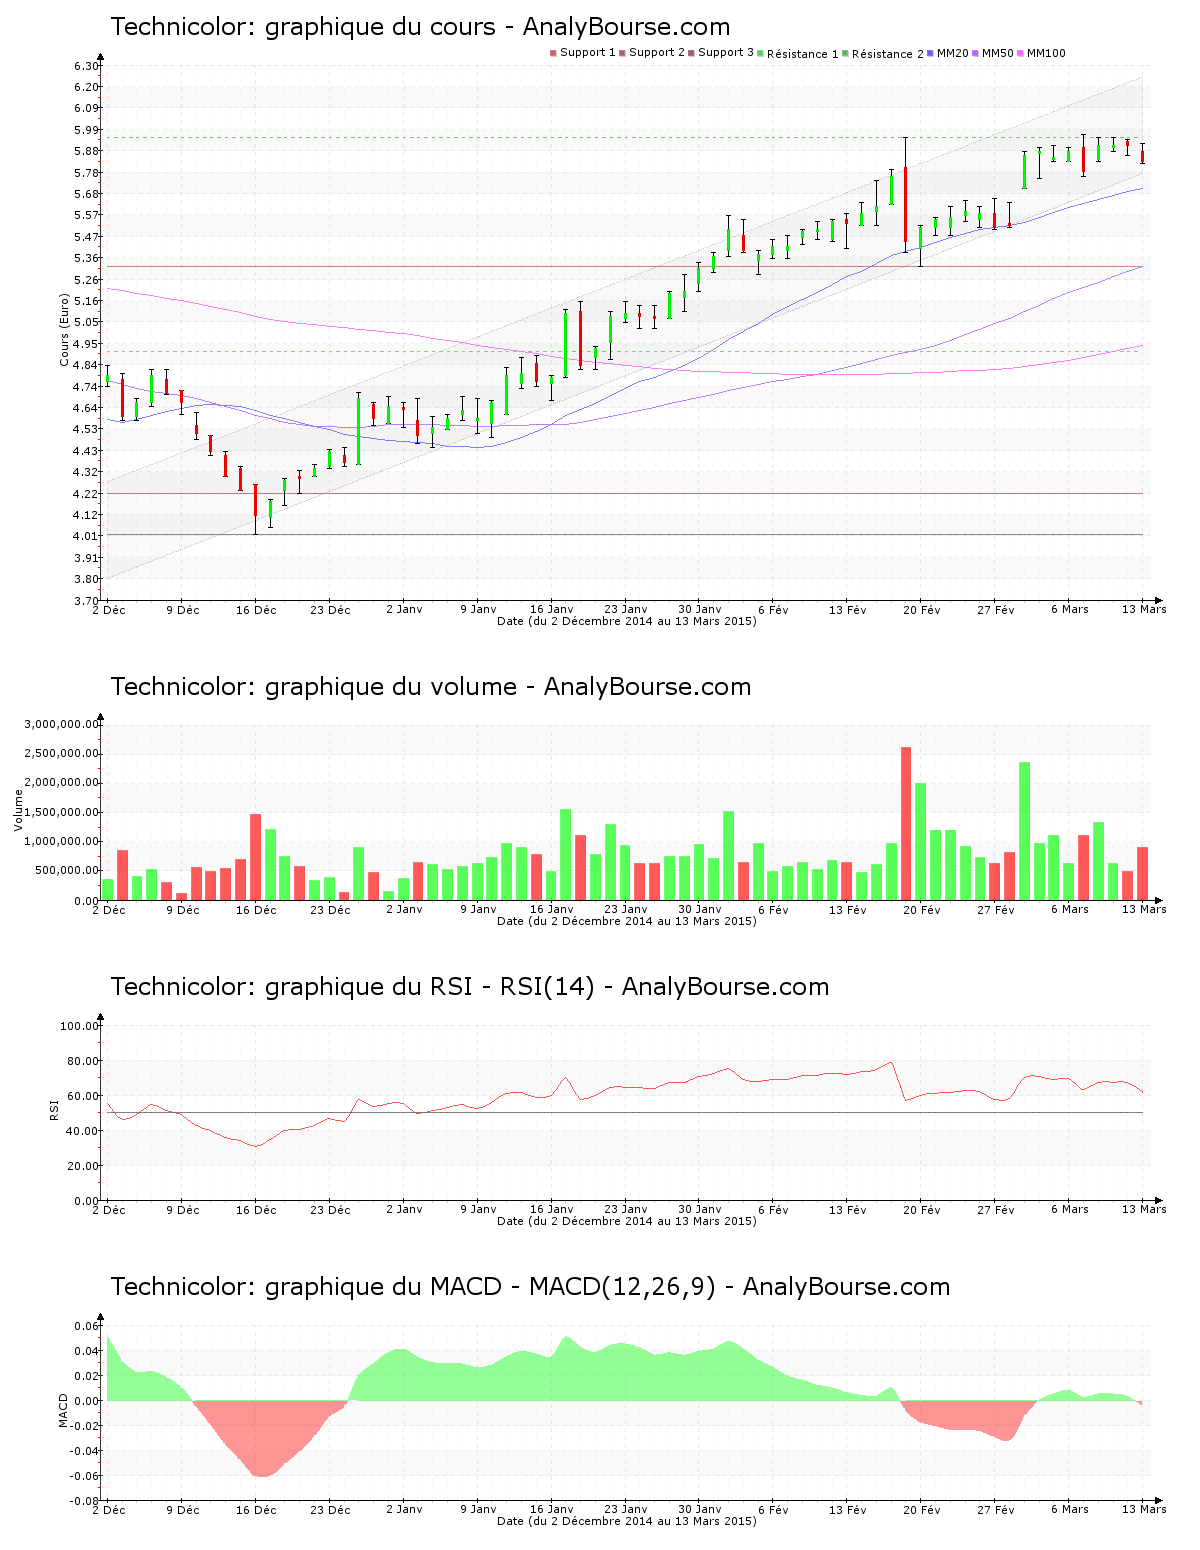Click the 'RSI' y-axis label
Image resolution: width=1200 pixels, height=1550 pixels.
tap(53, 1109)
